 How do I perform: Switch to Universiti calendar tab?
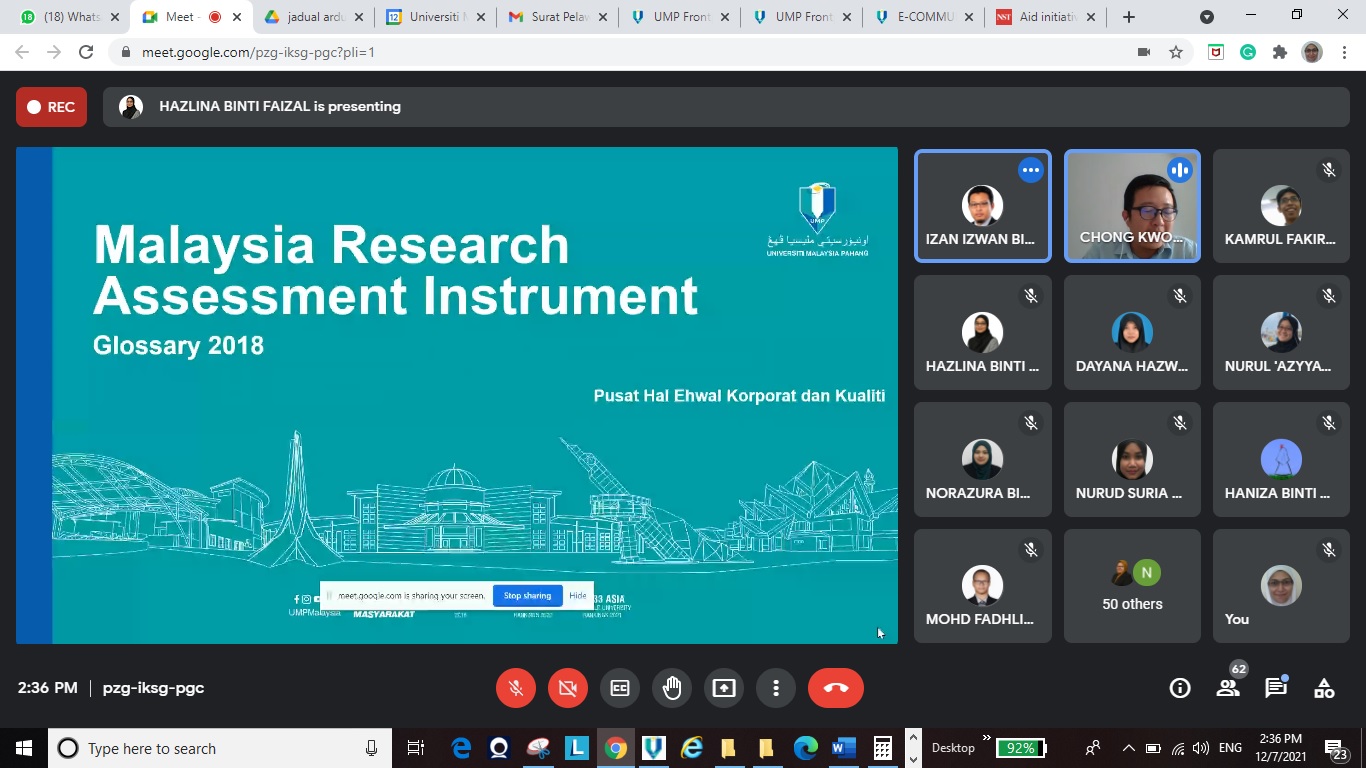point(434,17)
